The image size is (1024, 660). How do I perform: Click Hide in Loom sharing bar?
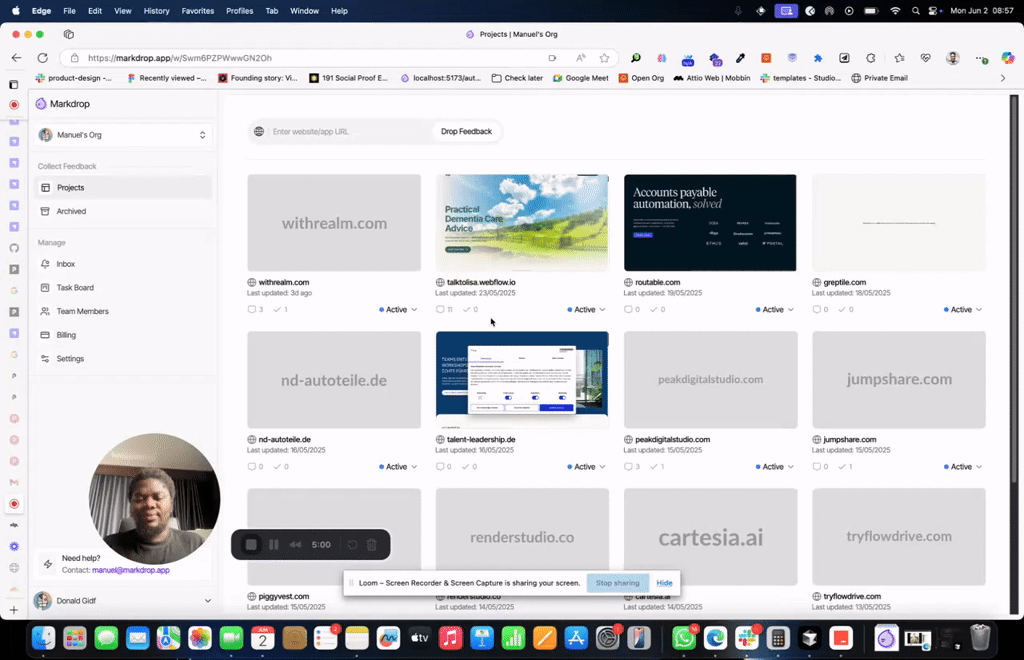[664, 583]
